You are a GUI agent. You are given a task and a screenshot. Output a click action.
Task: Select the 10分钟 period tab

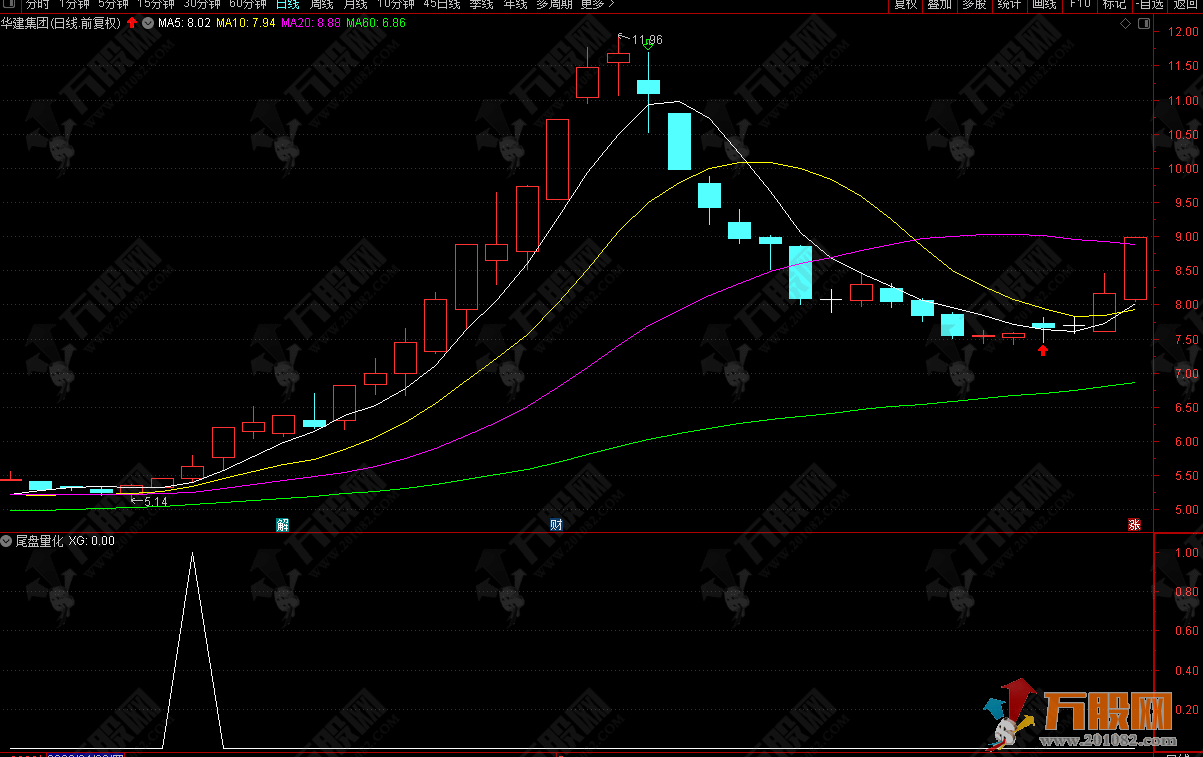click(x=395, y=4)
